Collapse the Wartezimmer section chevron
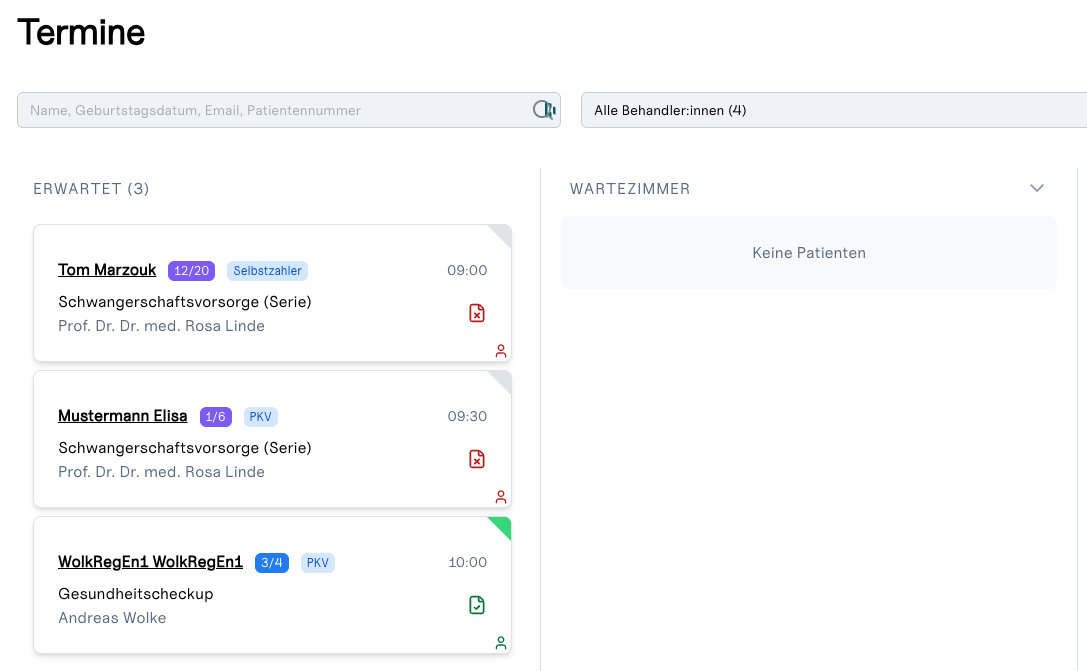The width and height of the screenshot is (1087, 671). tap(1036, 188)
